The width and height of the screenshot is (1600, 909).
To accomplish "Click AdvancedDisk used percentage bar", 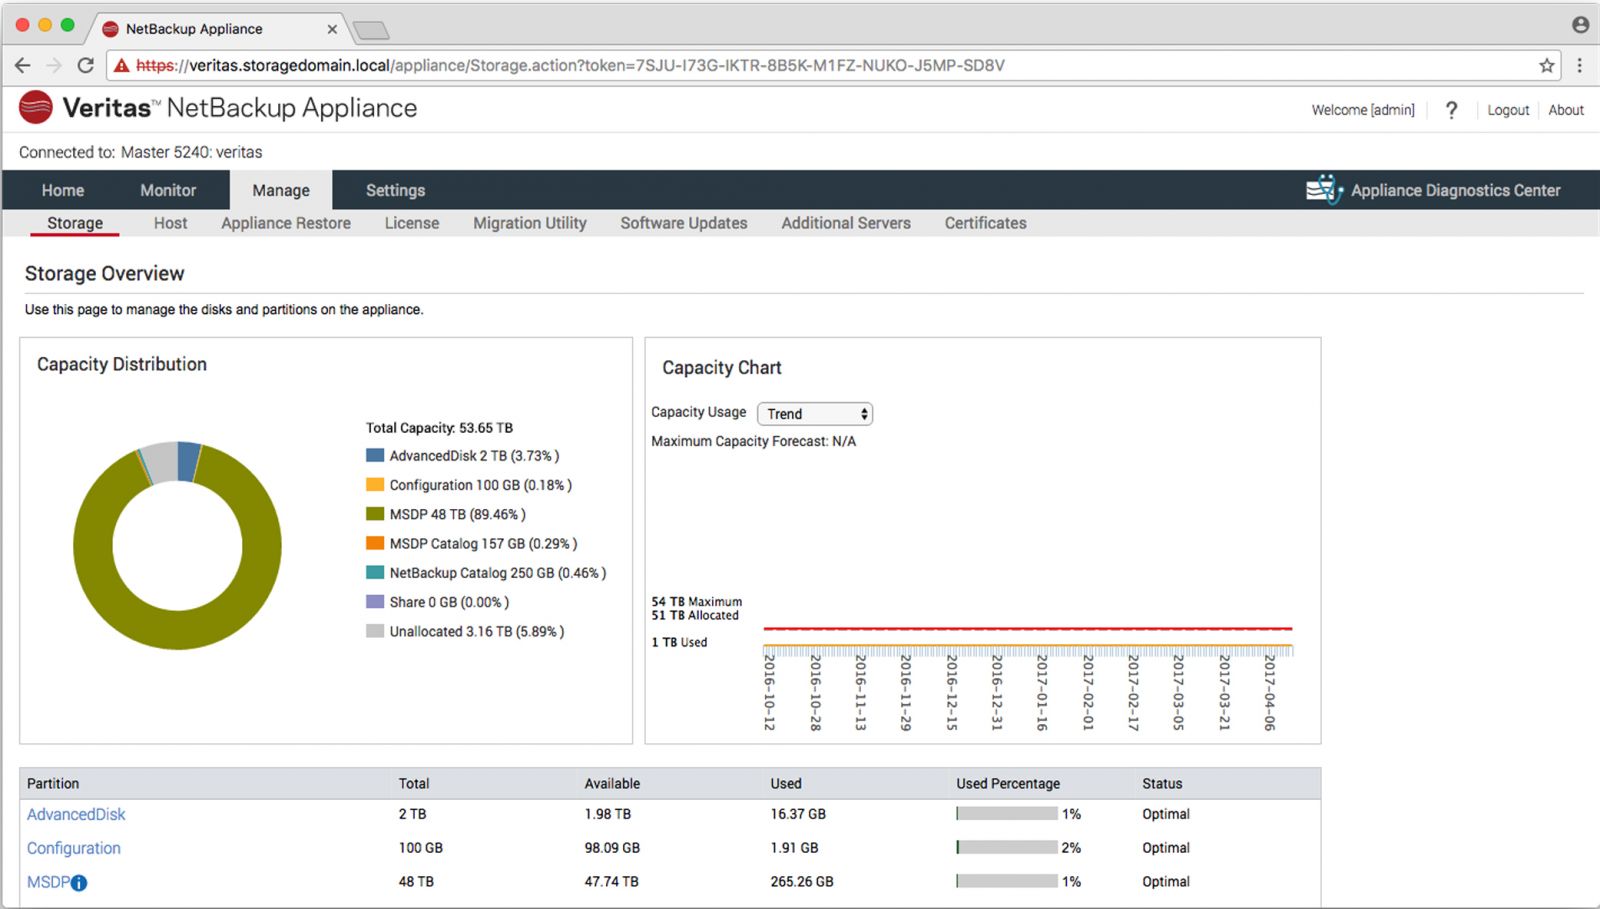I will click(x=1006, y=814).
